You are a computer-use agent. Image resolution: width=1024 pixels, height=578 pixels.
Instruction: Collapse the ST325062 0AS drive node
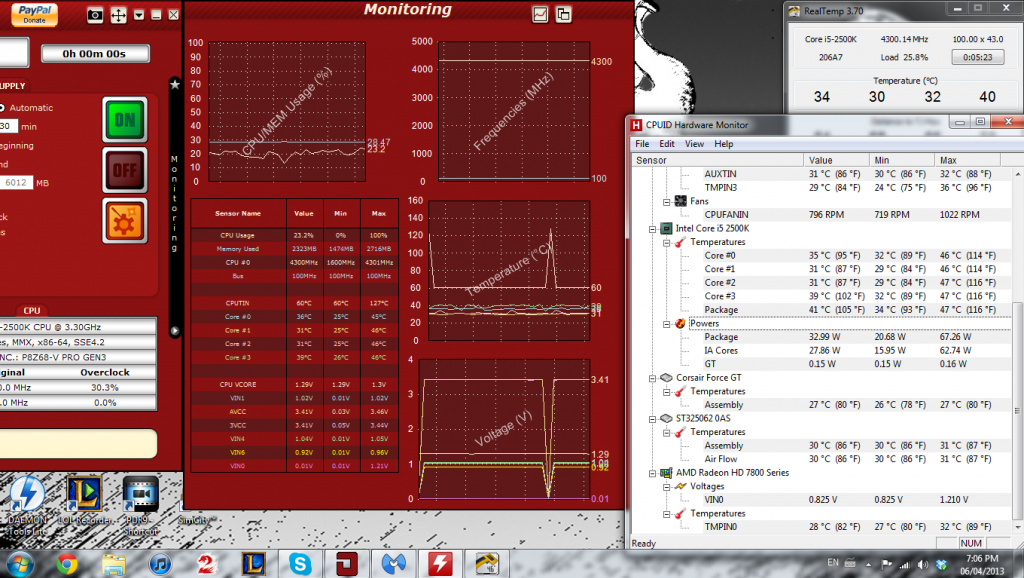pyautogui.click(x=652, y=419)
